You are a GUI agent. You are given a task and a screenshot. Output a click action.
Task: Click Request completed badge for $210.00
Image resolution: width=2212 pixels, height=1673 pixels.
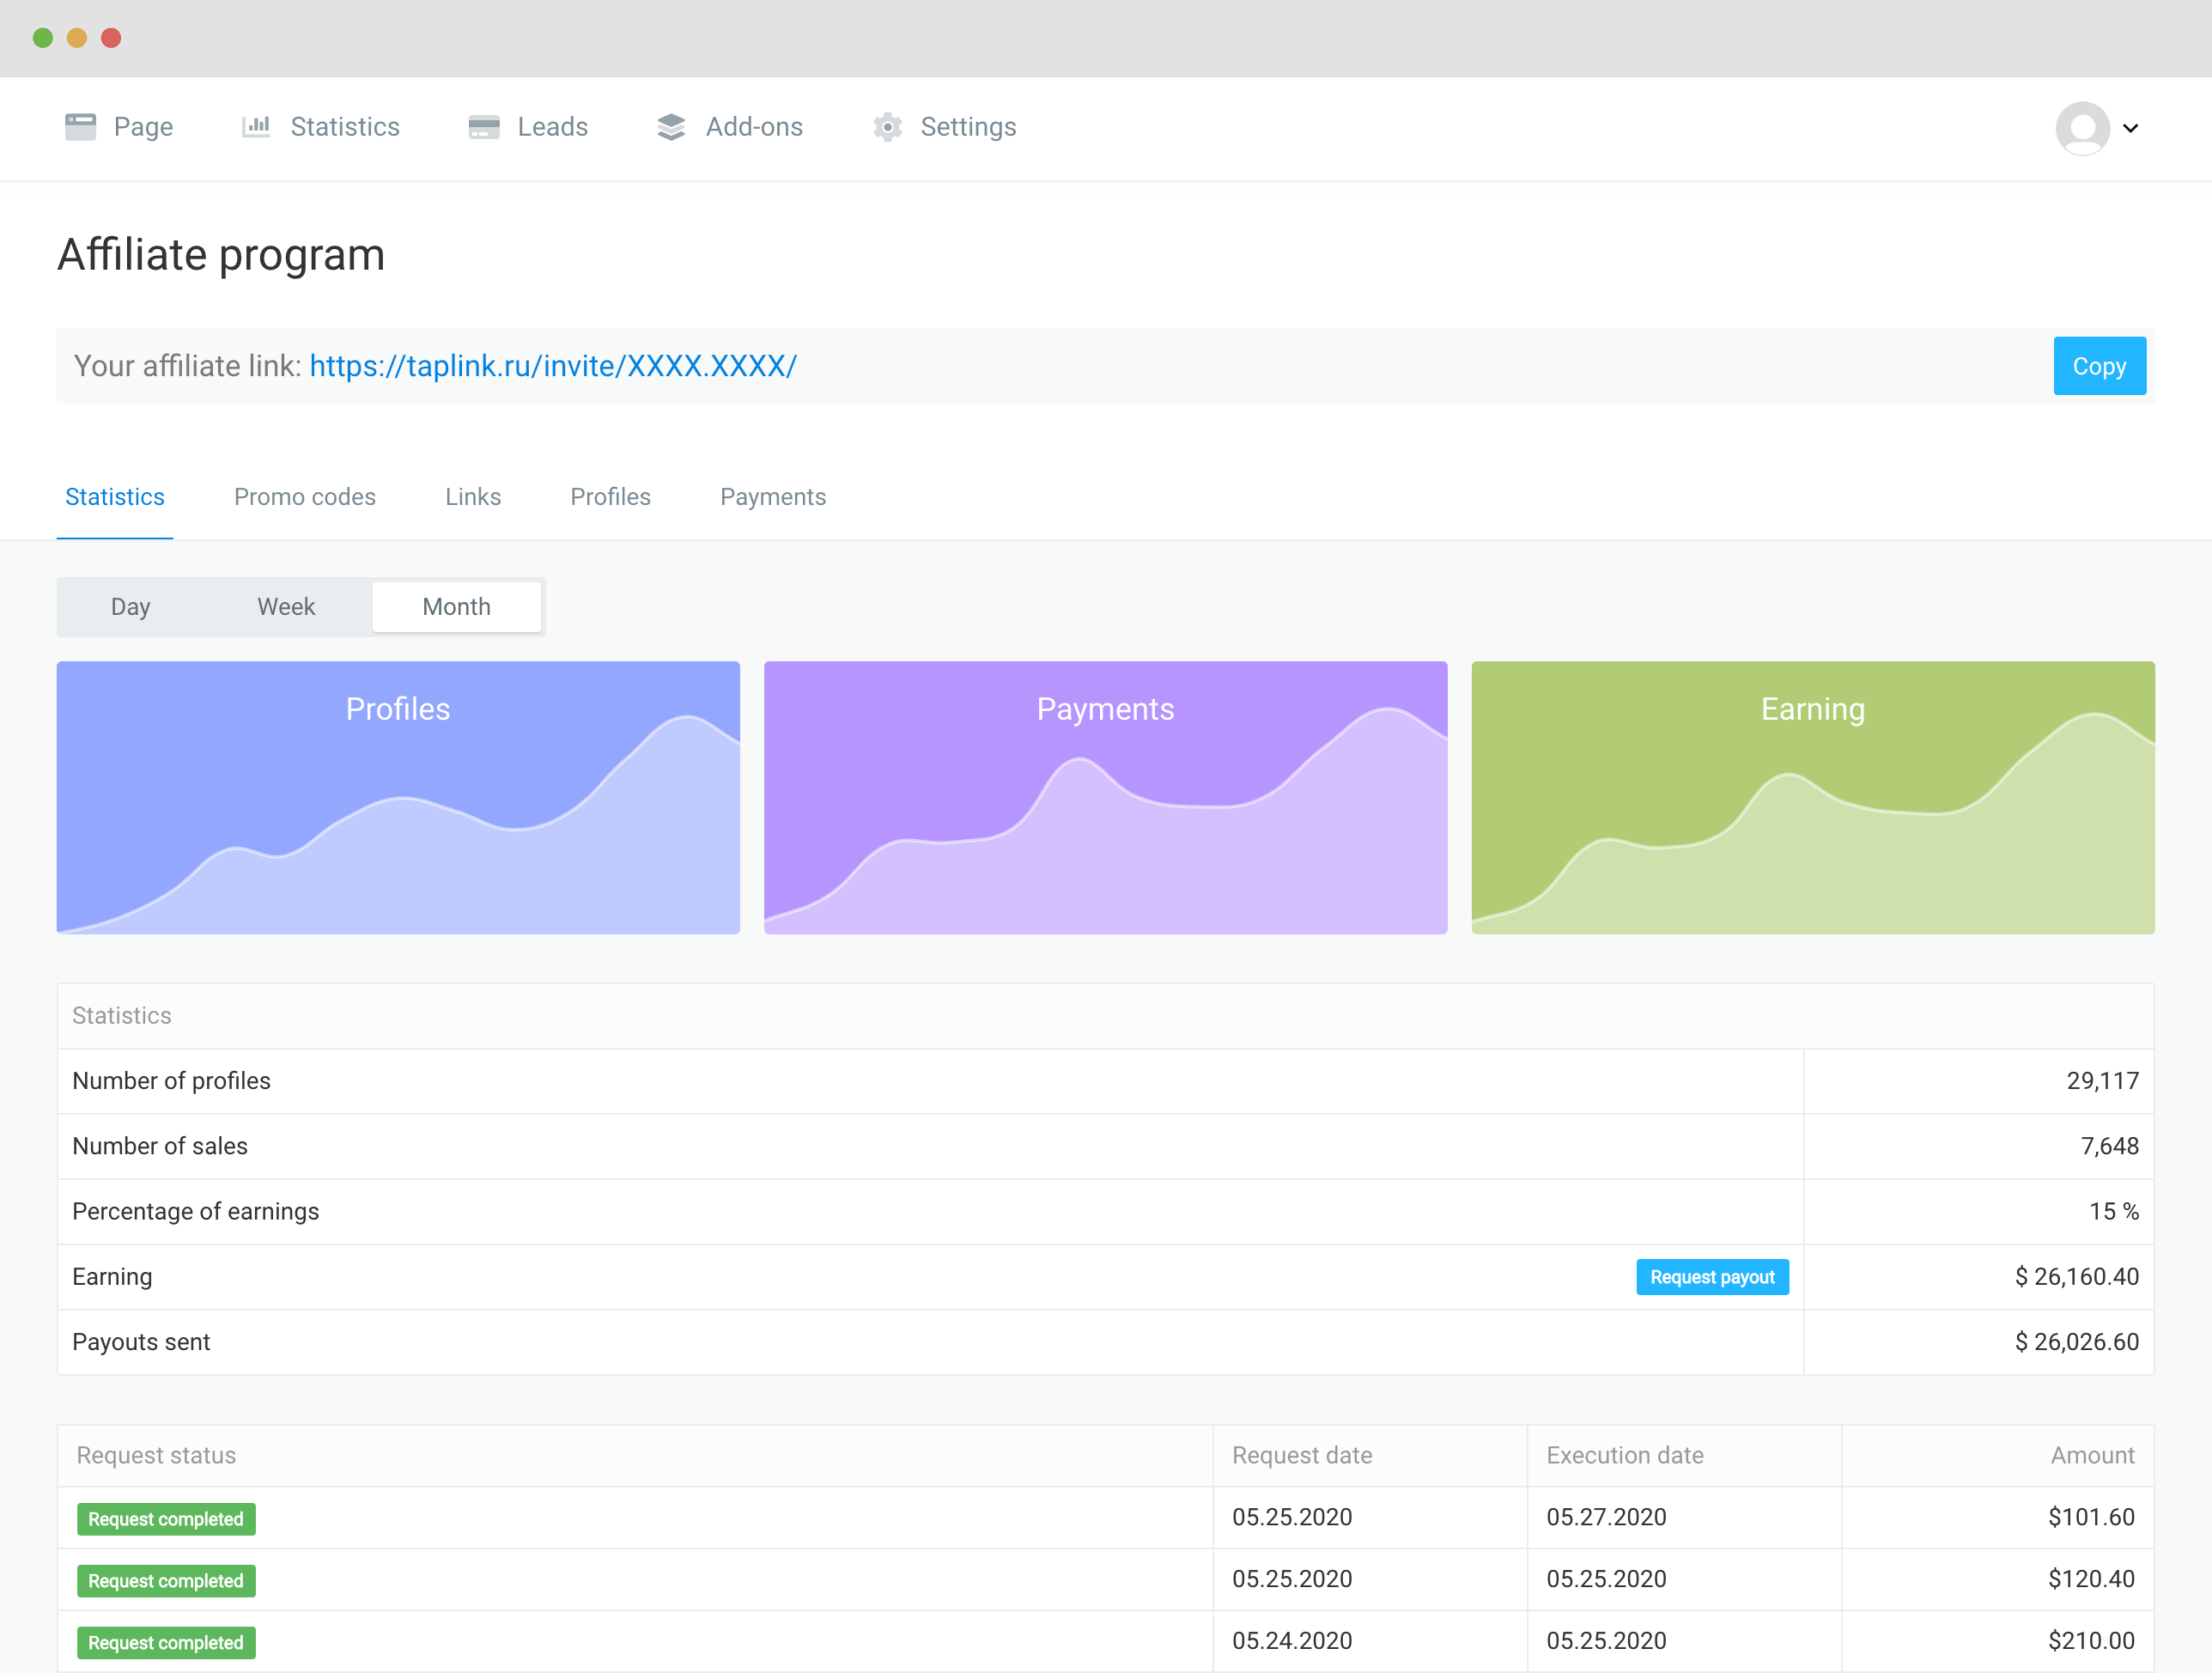[166, 1643]
